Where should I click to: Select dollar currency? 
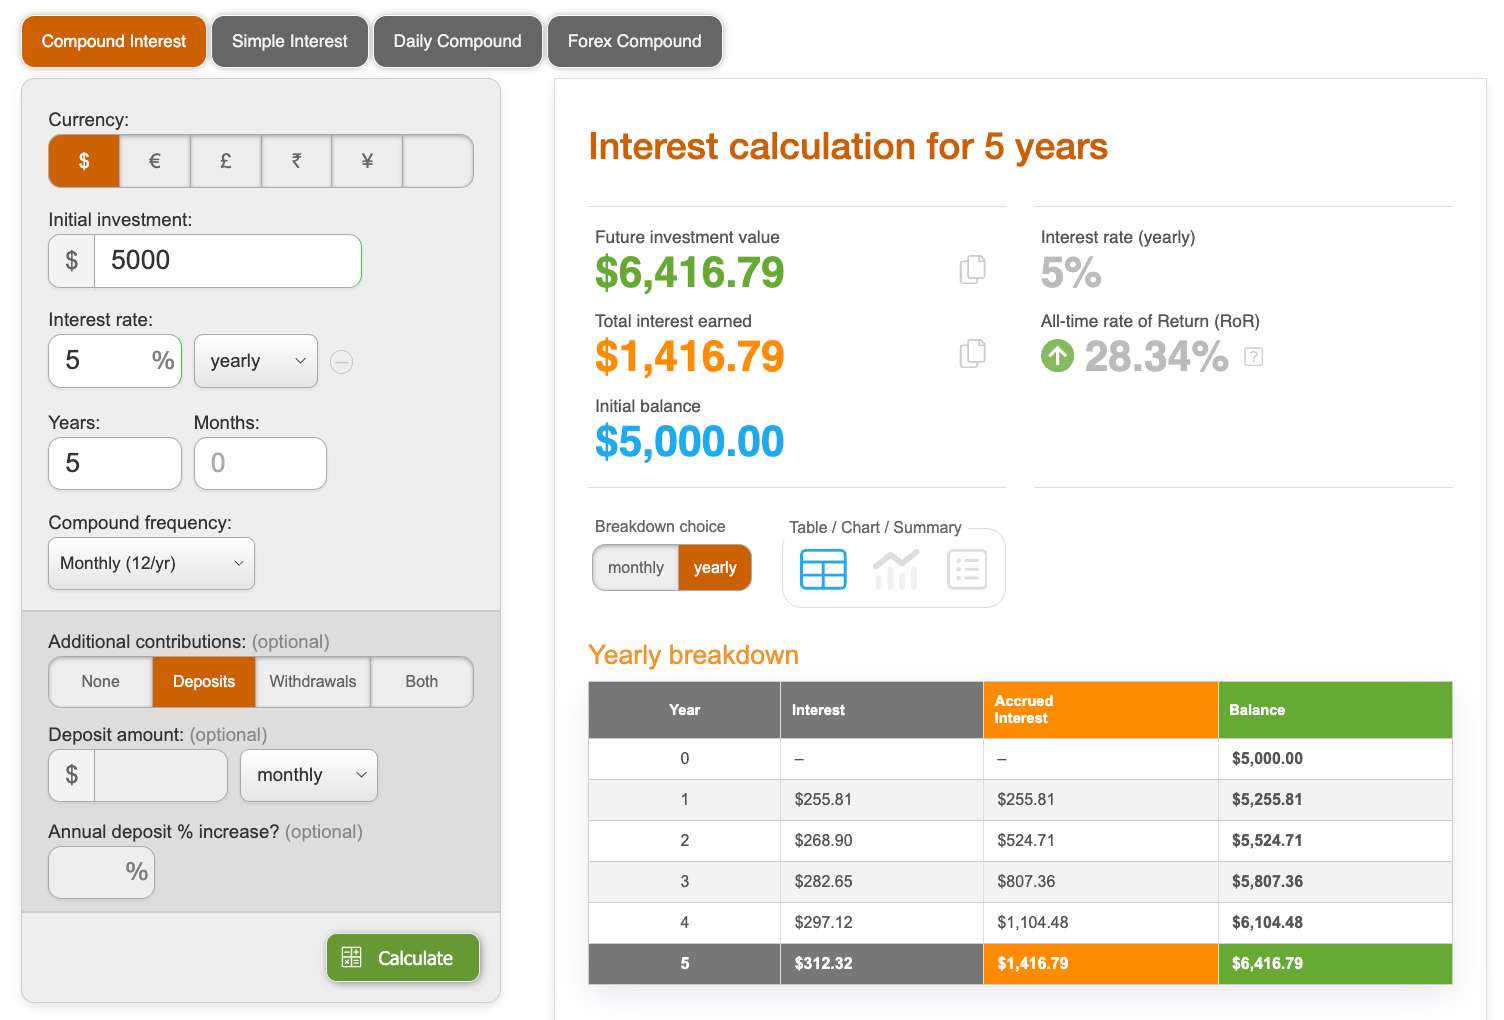pyautogui.click(x=84, y=161)
